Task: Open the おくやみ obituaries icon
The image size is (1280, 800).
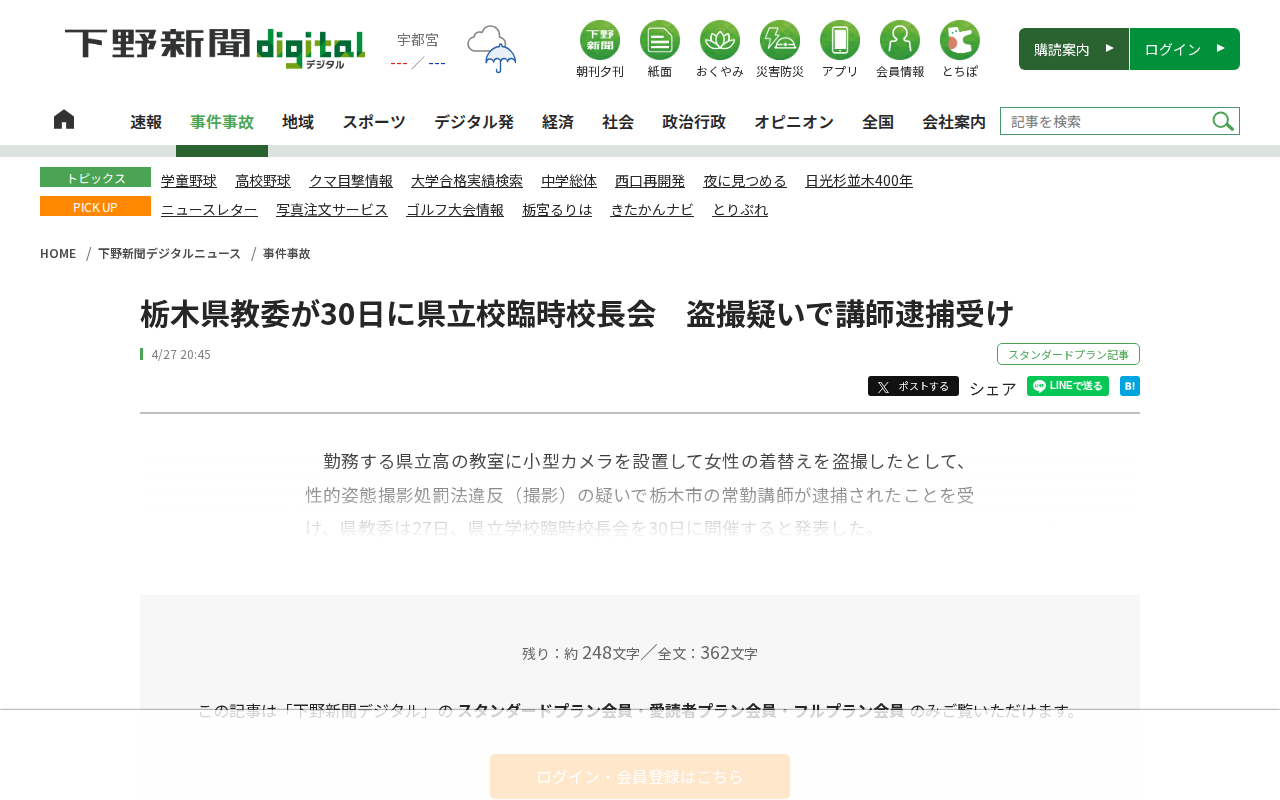Action: point(720,49)
